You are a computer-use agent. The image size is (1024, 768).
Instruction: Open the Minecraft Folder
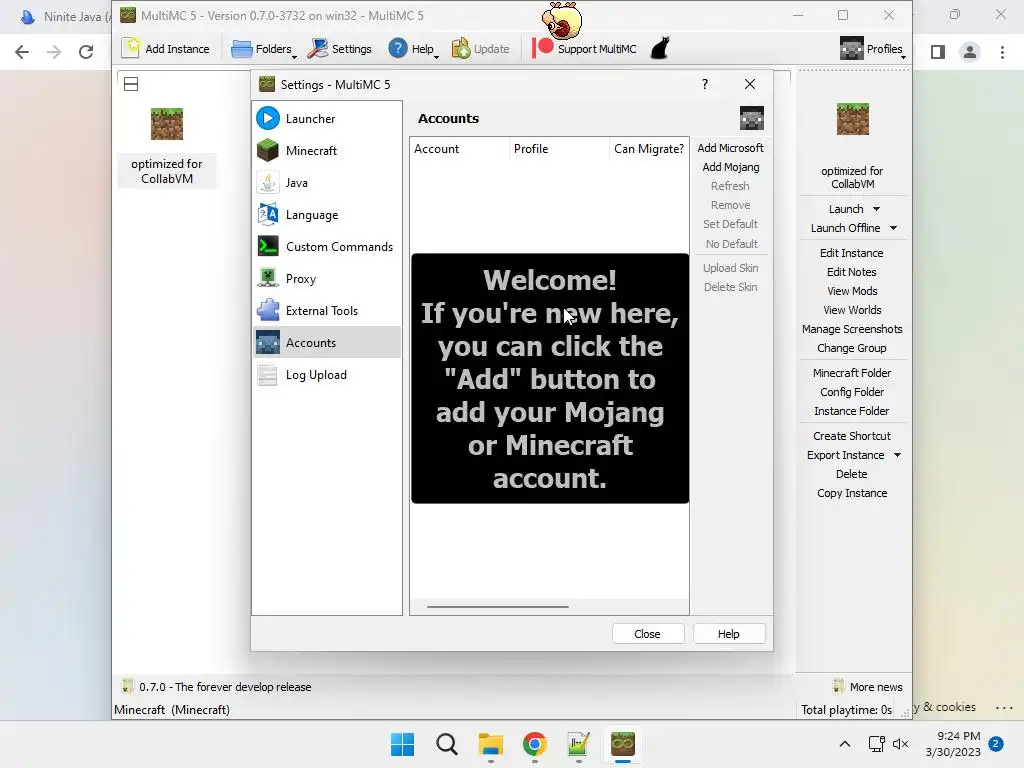pyautogui.click(x=852, y=373)
